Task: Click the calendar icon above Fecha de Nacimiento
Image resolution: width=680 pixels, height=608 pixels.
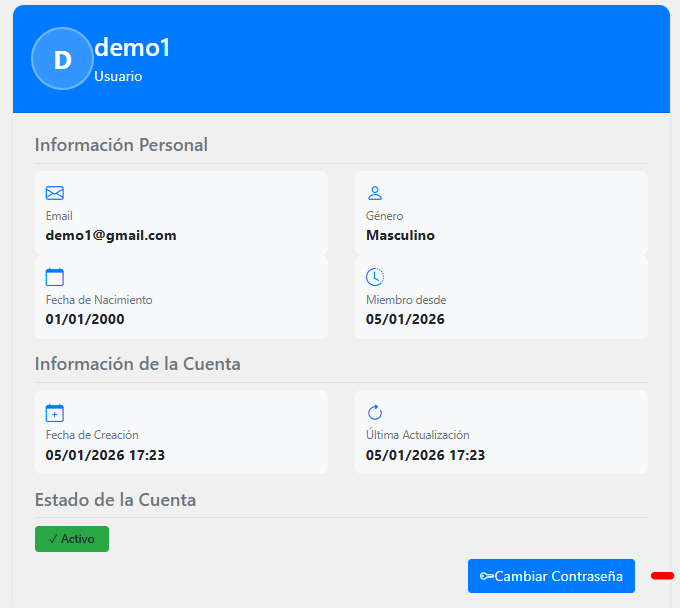Action: pos(55,277)
